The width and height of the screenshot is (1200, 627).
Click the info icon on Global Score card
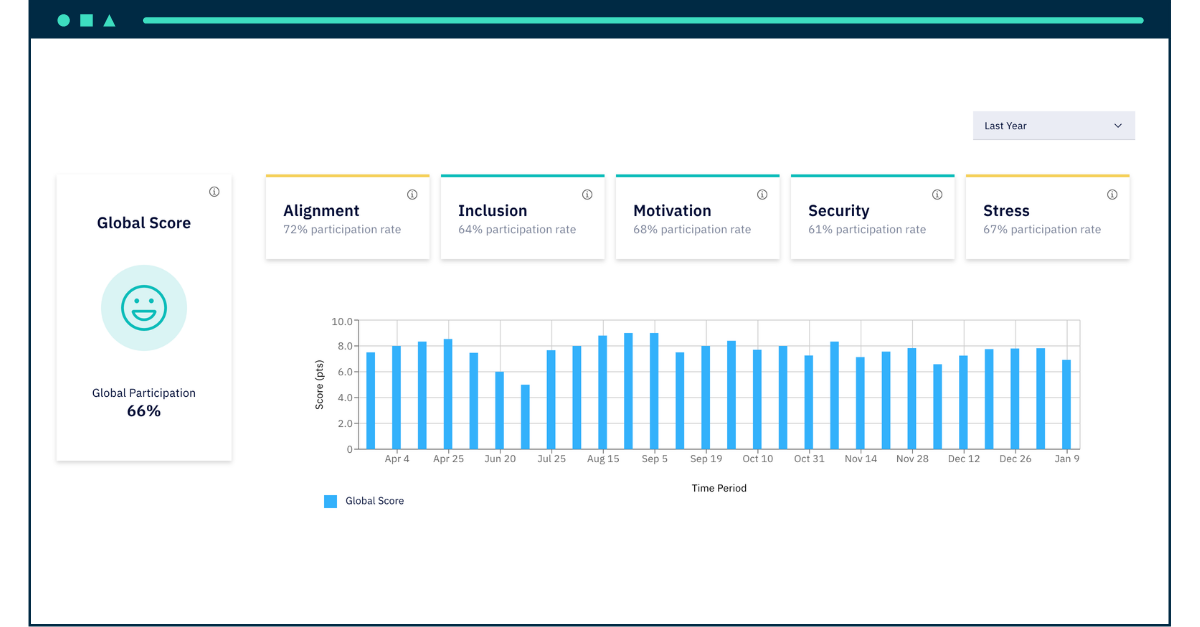[x=214, y=192]
